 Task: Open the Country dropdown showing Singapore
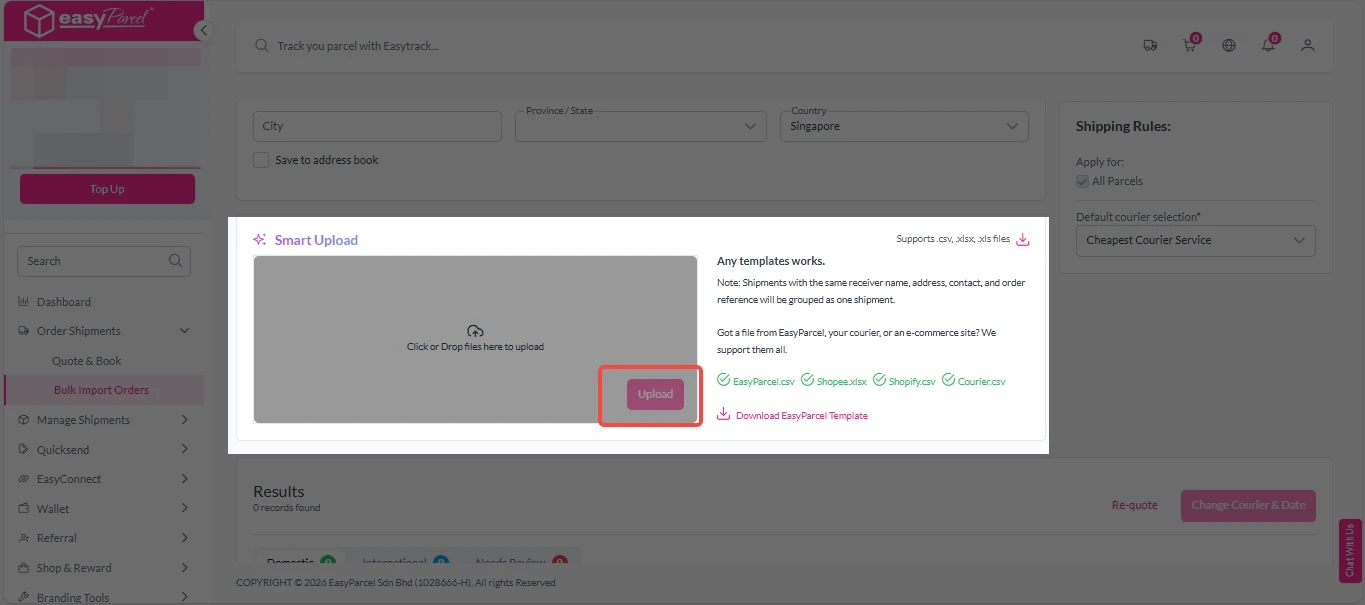click(x=904, y=127)
